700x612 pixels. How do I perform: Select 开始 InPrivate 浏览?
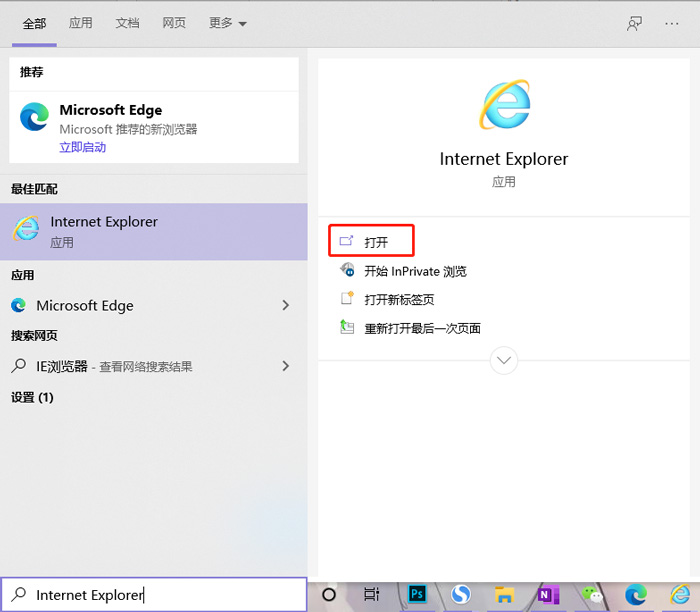414,271
